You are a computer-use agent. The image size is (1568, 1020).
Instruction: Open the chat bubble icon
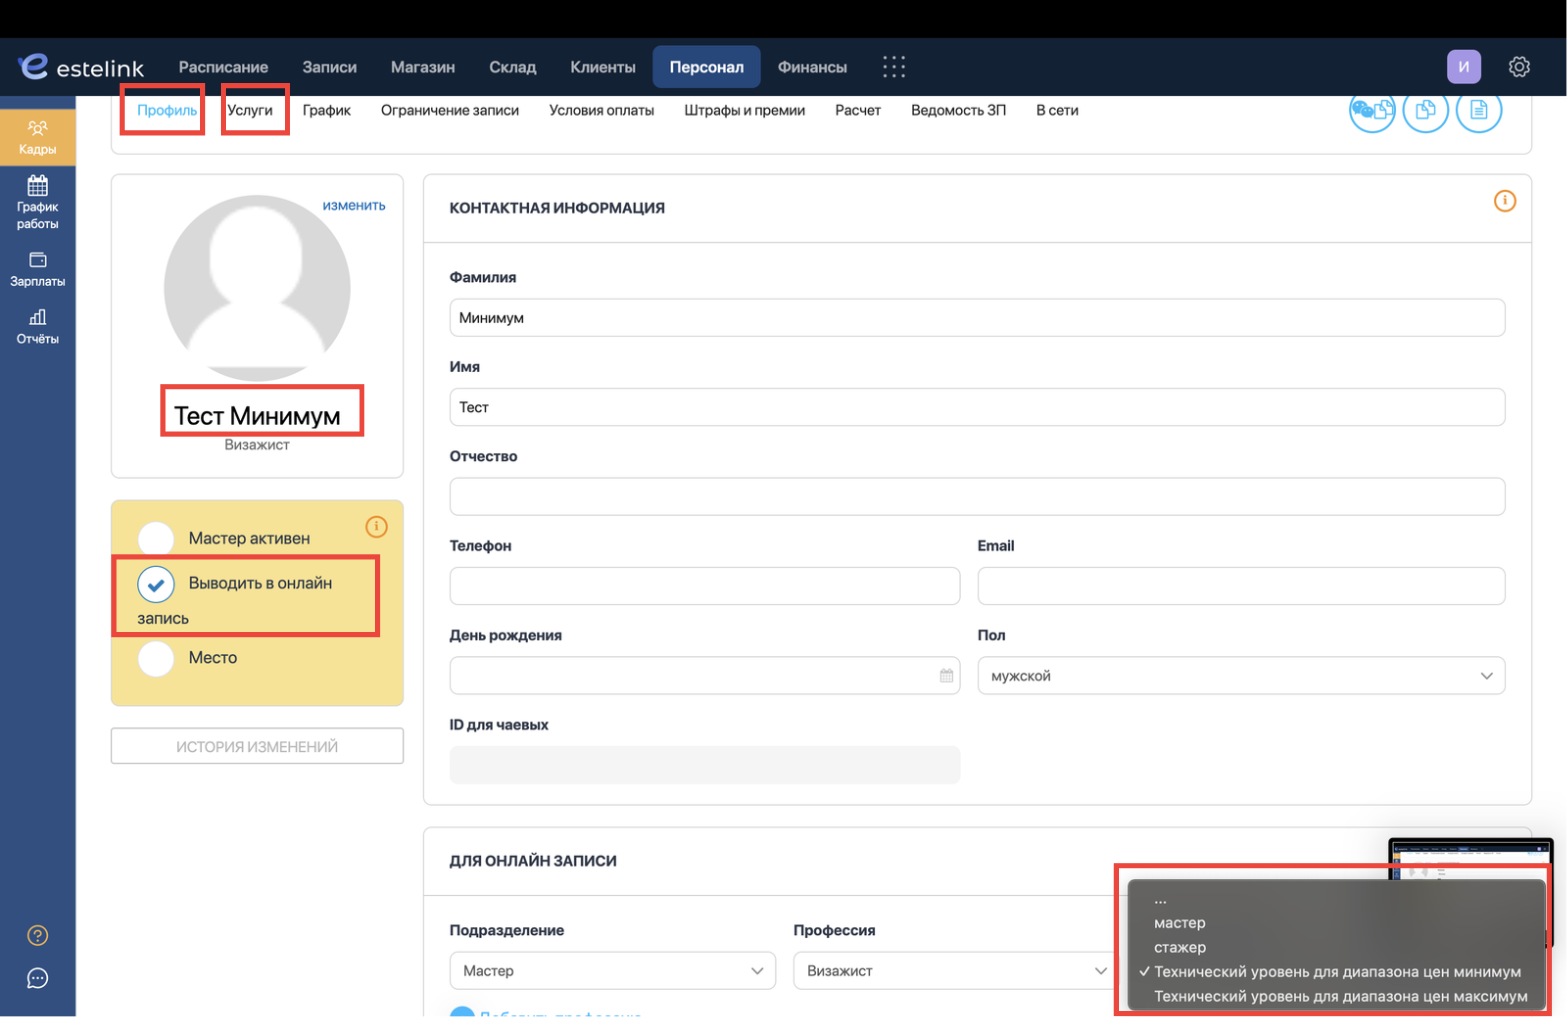(x=37, y=979)
